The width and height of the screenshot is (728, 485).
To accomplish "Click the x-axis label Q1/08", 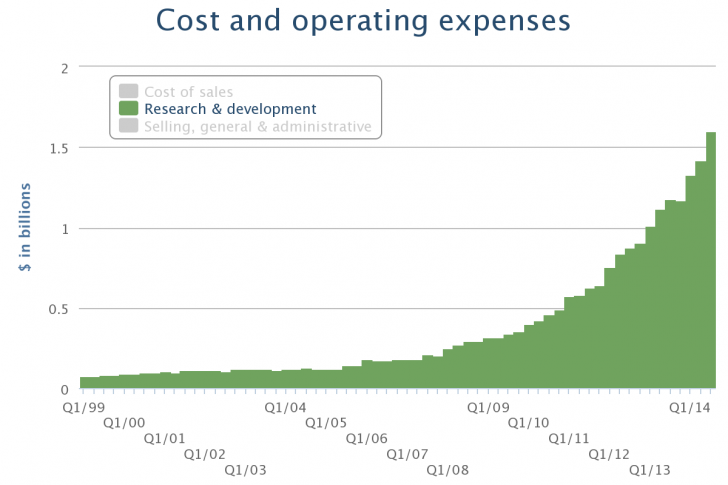I will 448,470.
